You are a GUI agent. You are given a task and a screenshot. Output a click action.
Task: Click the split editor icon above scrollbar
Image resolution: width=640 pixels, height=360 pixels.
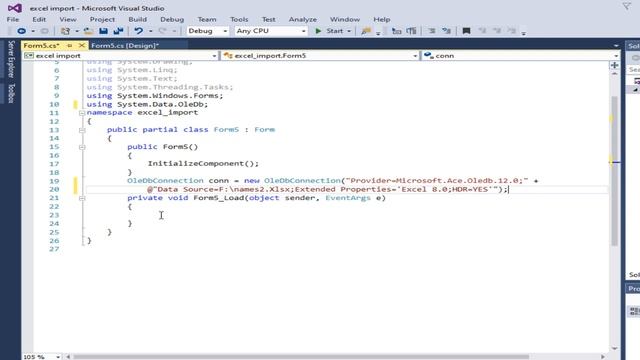(x=615, y=65)
